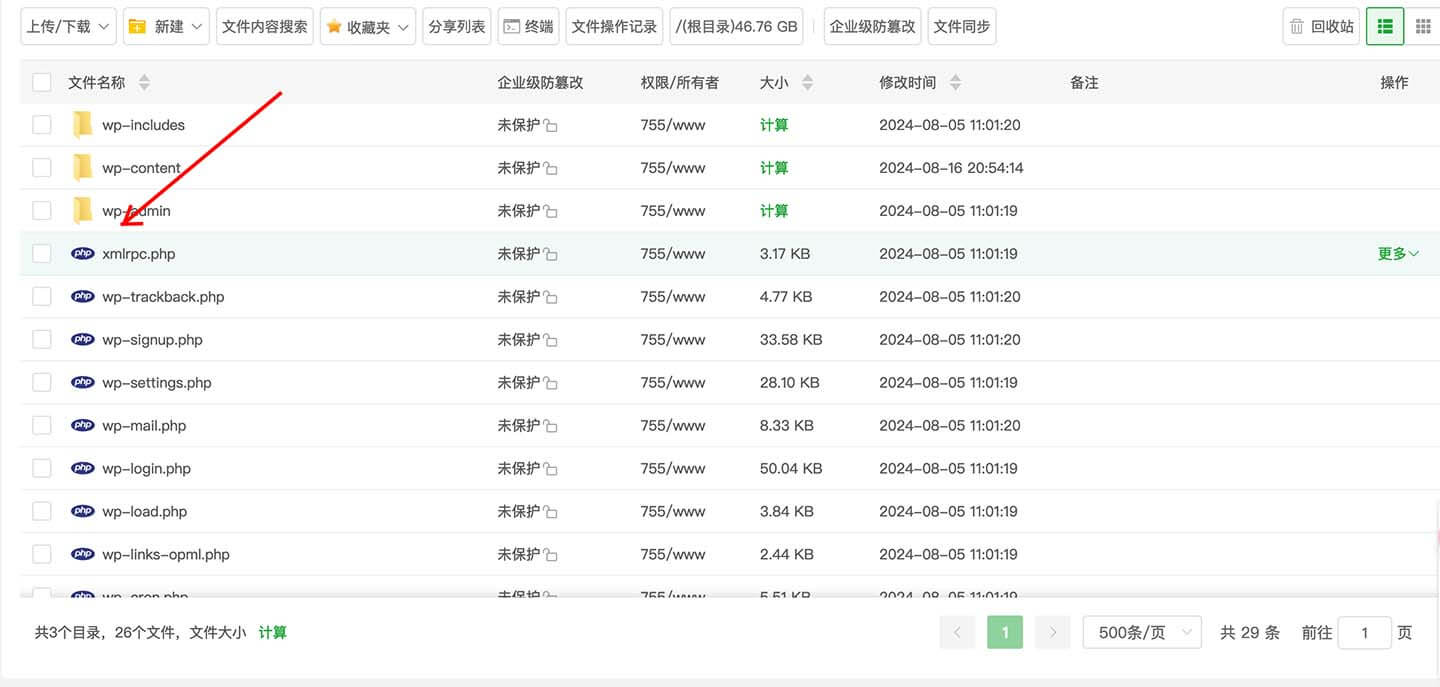
Task: Check the wp-includes row checkbox
Action: pos(42,125)
